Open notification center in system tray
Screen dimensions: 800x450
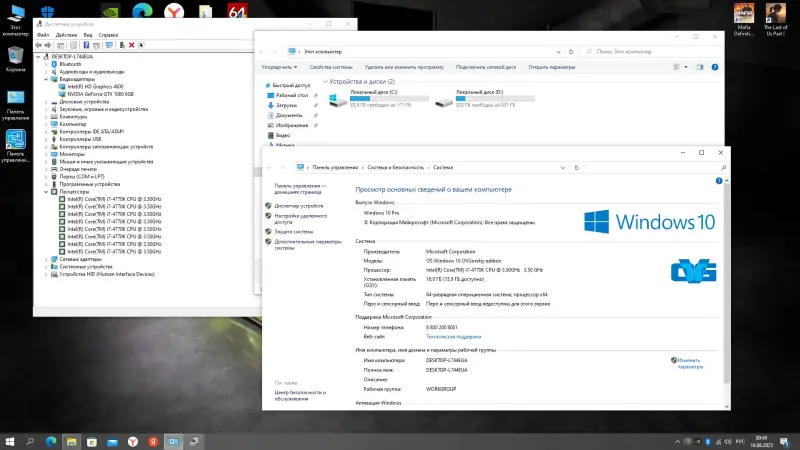785,442
